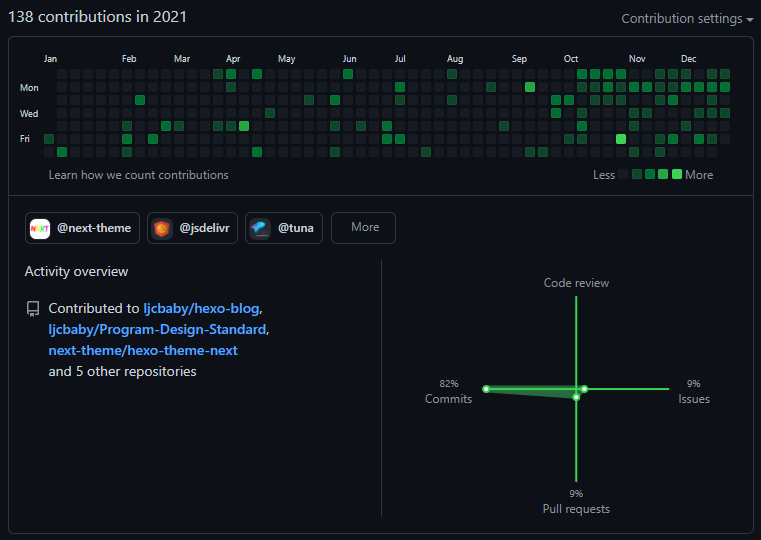The width and height of the screenshot is (761, 540).
Task: Click the '82% Commits' chart label
Action: [x=448, y=392]
